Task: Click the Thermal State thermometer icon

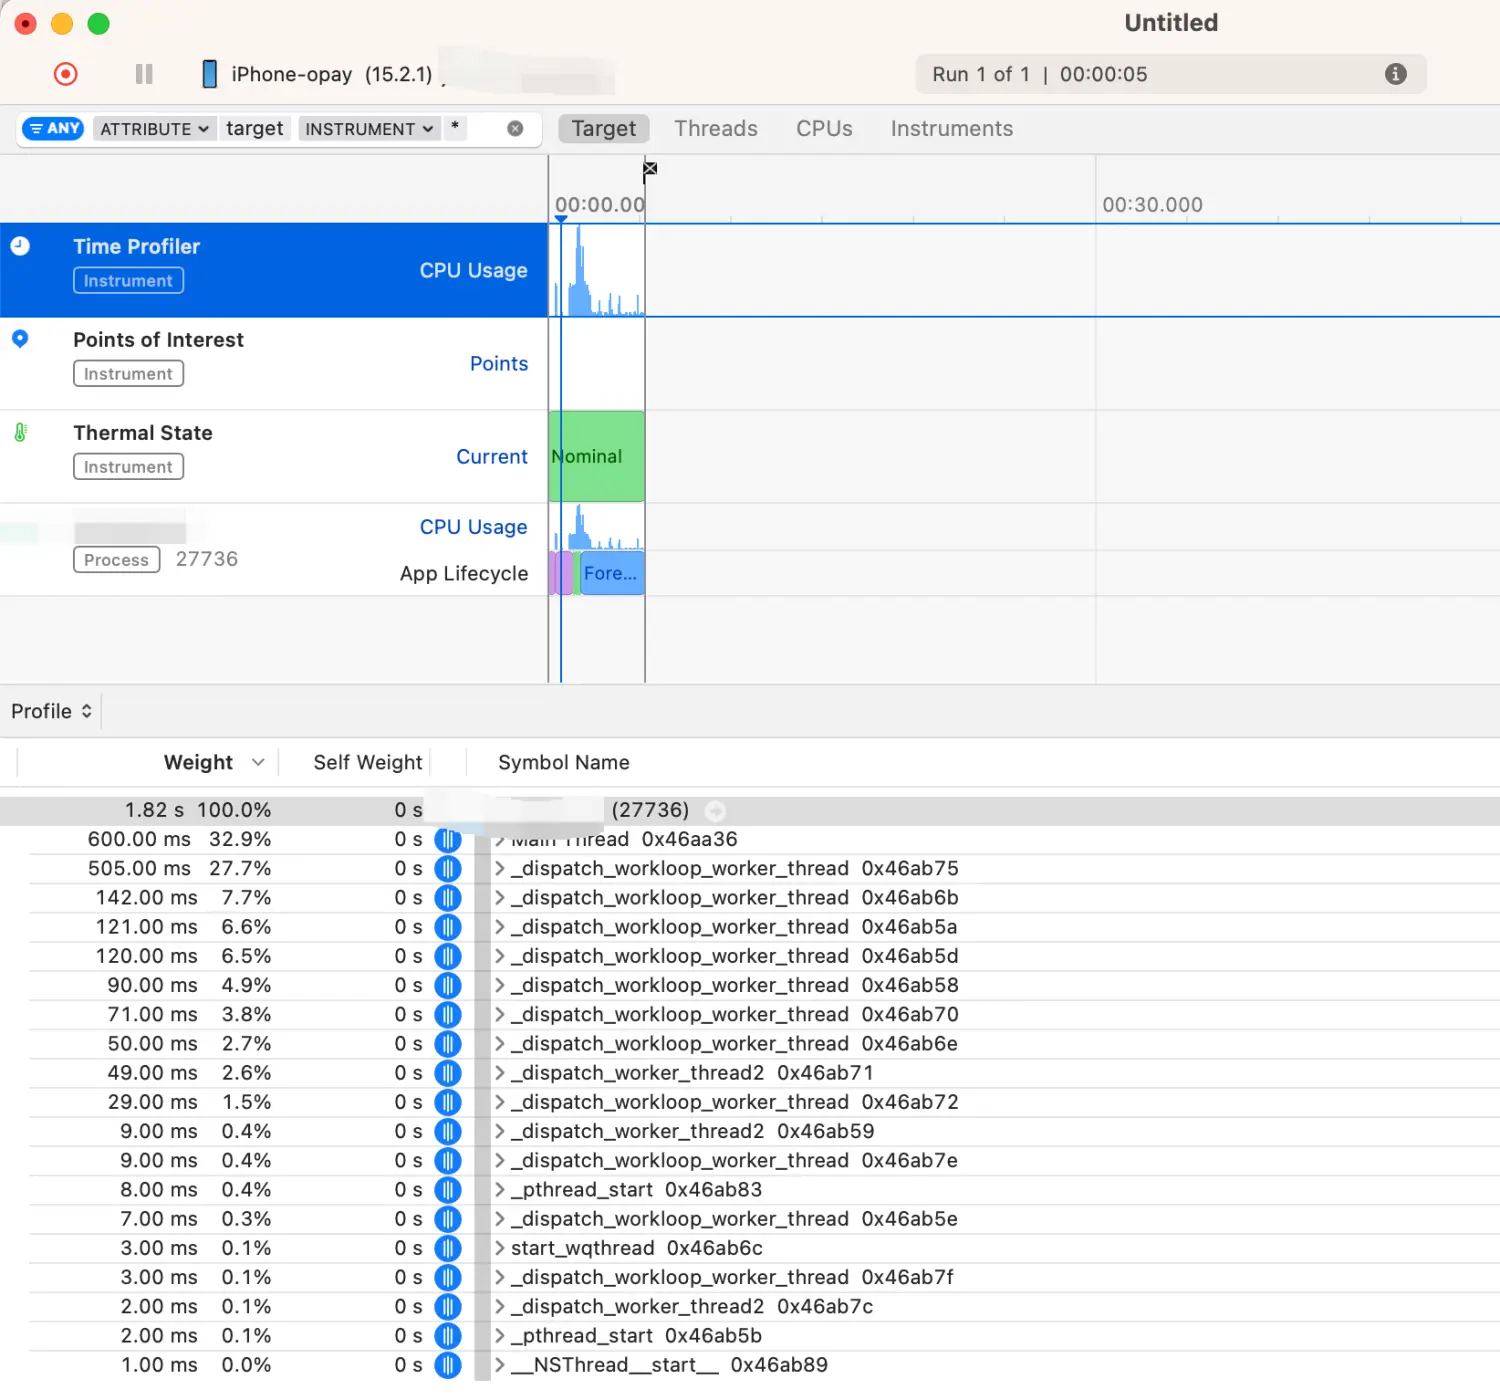Action: [x=20, y=433]
